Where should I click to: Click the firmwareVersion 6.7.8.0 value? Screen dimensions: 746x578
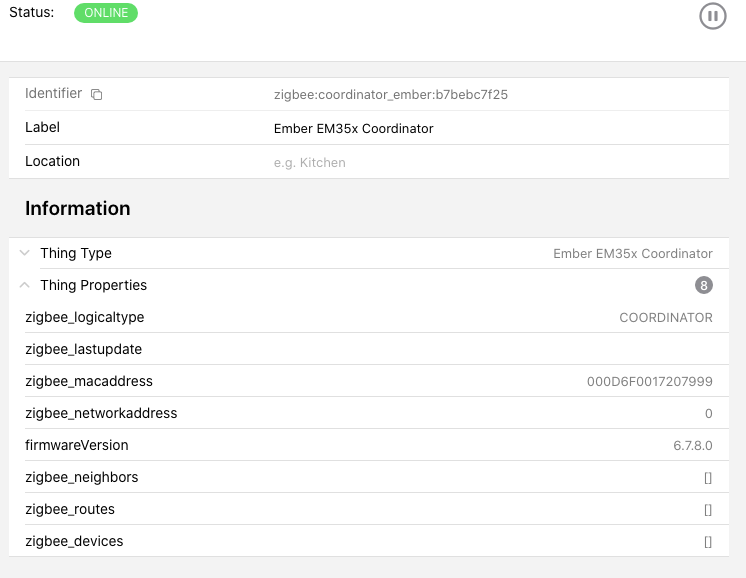692,446
